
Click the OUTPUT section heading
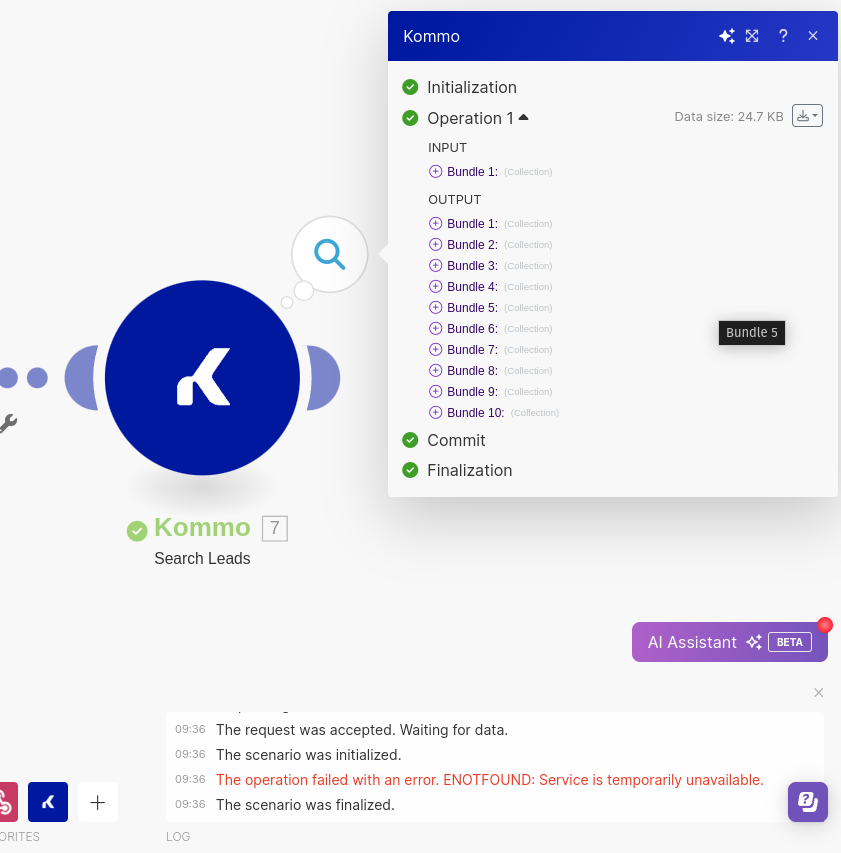455,200
